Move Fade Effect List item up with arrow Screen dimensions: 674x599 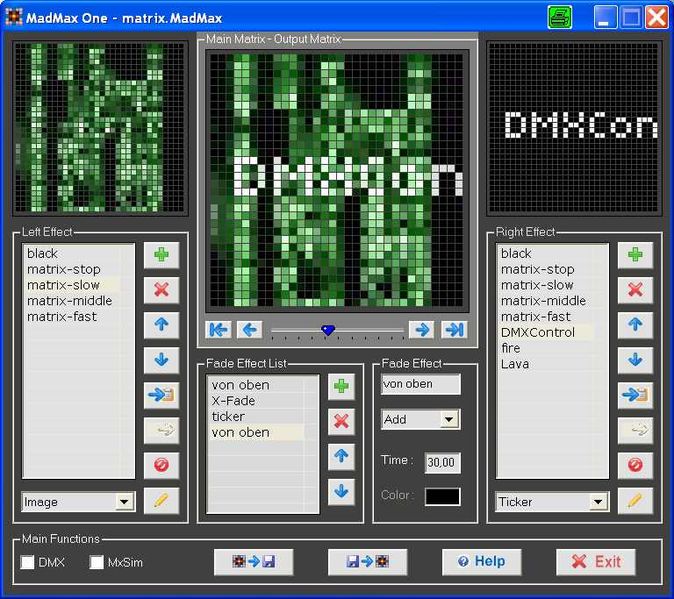[342, 456]
